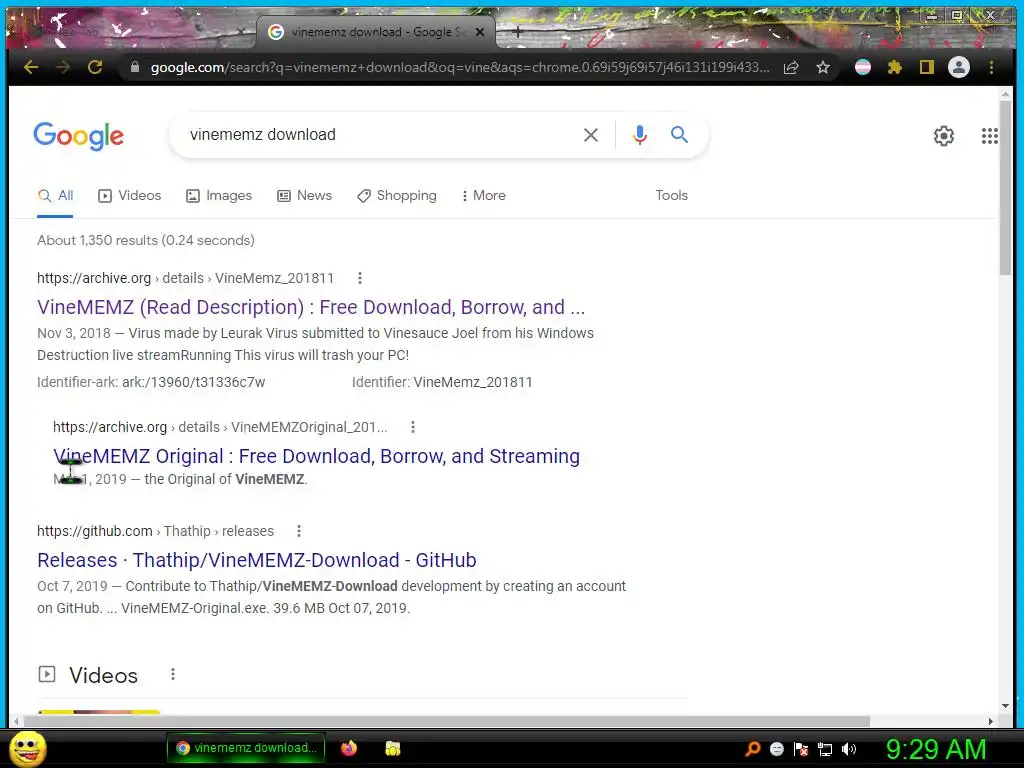Screen dimensions: 1024x768
Task: Click the round white-face tray icon
Action: (x=776, y=749)
